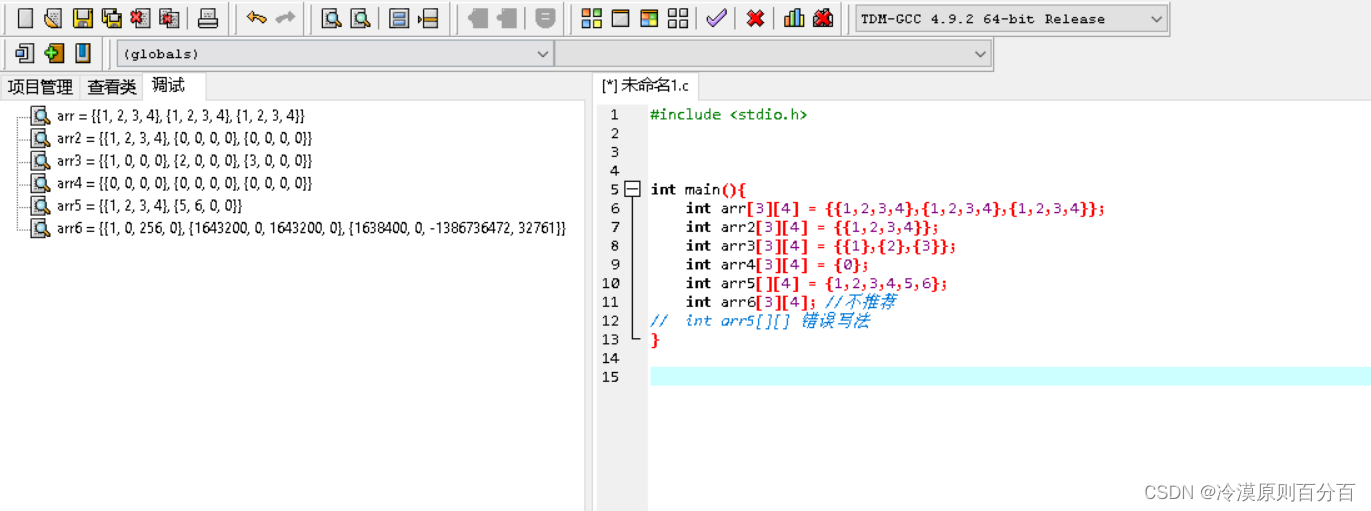Switch to the 项目管理 tab
This screenshot has height=511, width=1371.
click(x=40, y=87)
